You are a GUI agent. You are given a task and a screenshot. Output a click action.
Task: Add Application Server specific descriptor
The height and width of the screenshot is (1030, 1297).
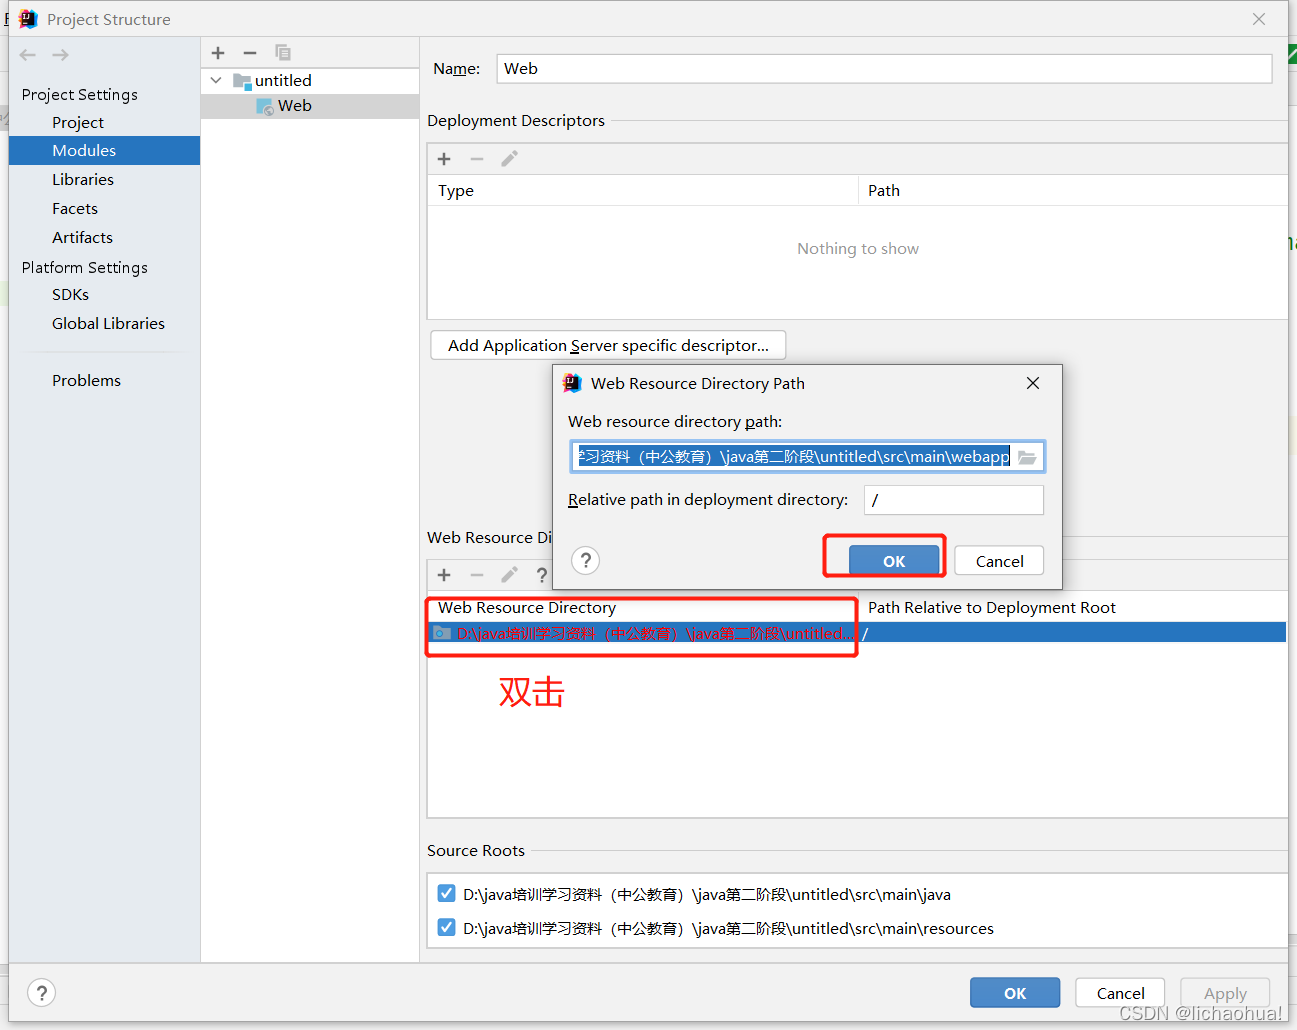pos(608,345)
